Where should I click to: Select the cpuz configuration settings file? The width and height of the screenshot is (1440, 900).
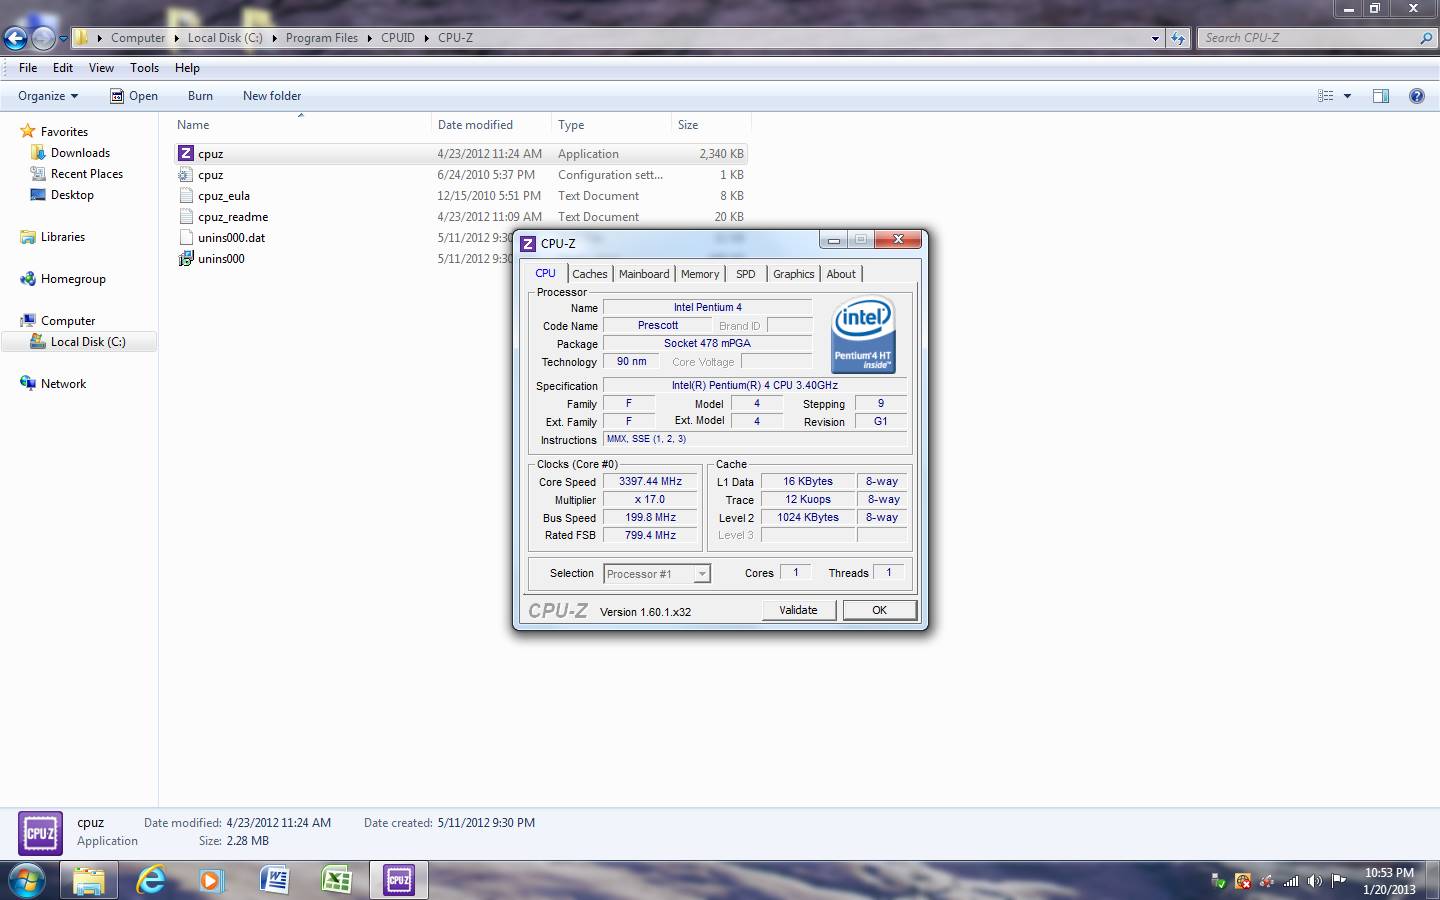(x=210, y=175)
